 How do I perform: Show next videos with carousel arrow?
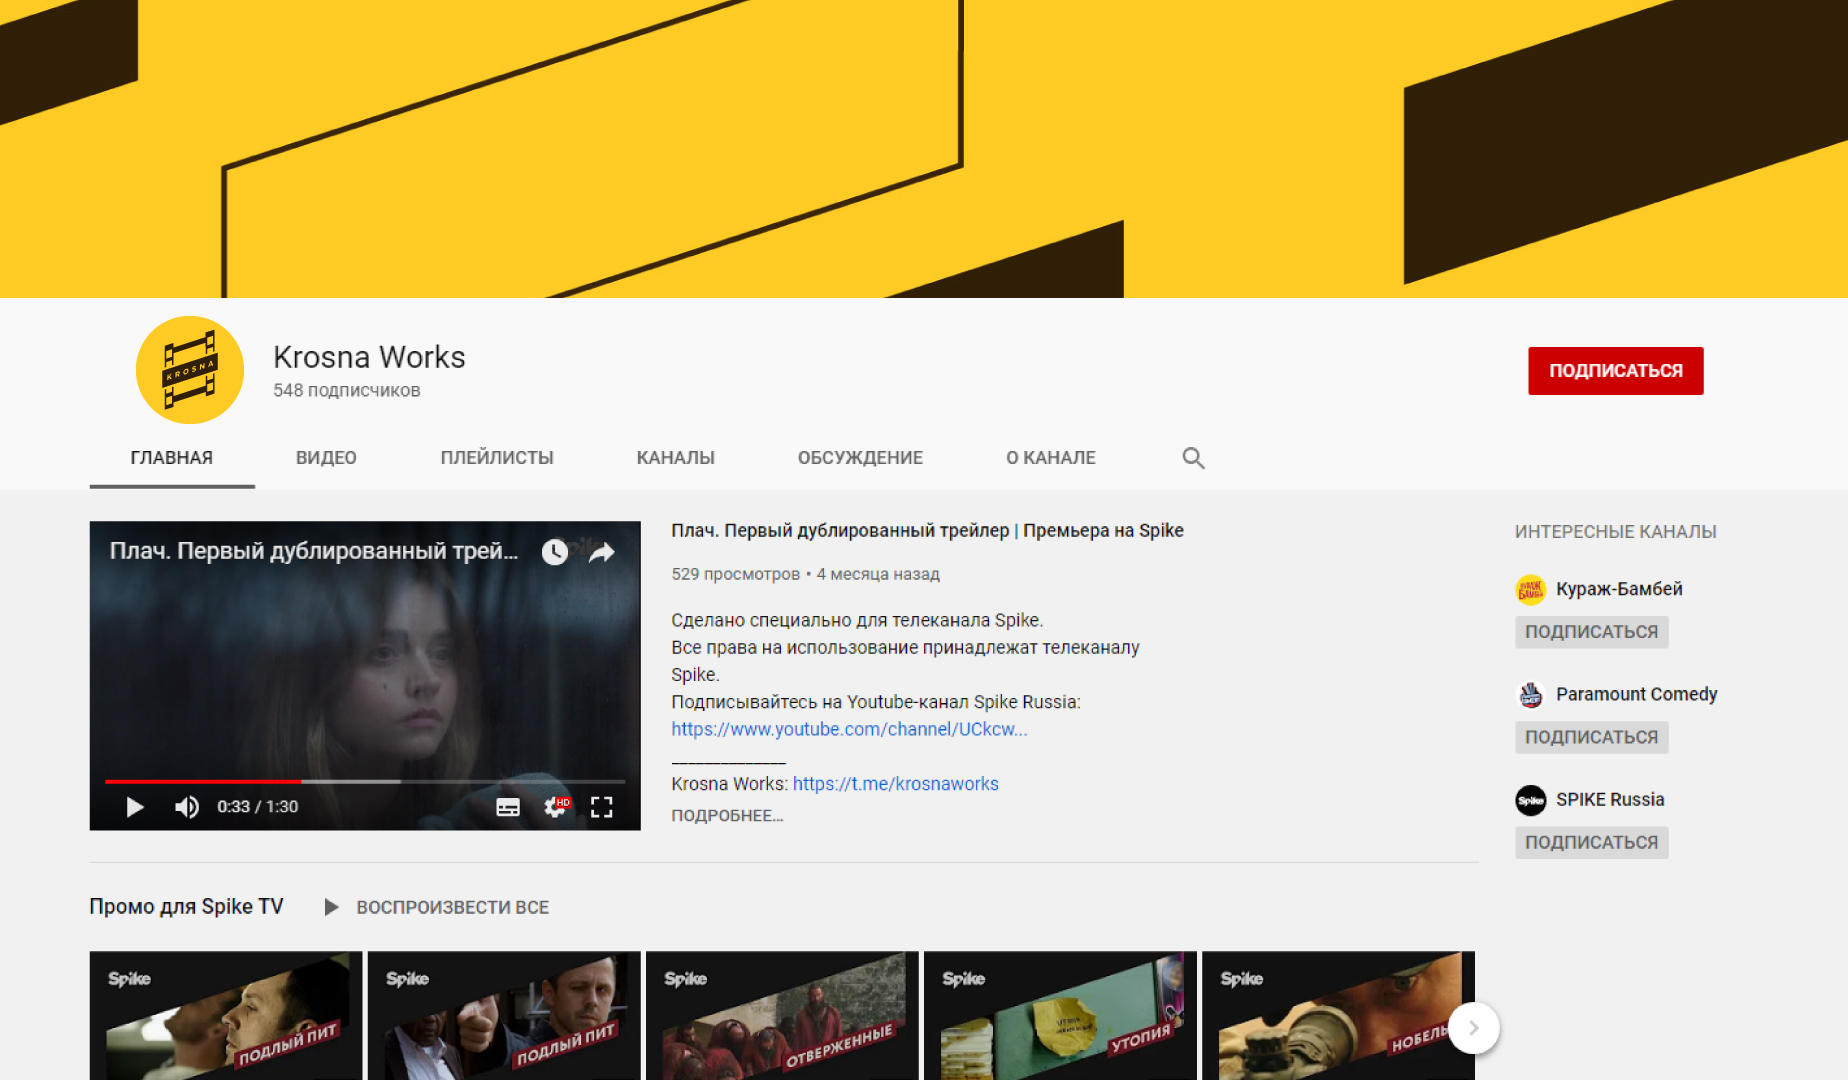tap(1473, 1028)
